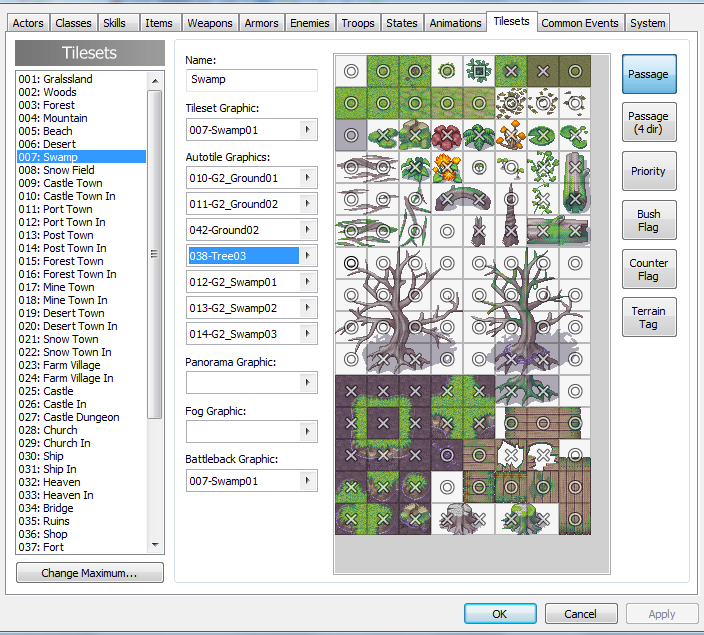
Task: Select the Terrain Tag mode button
Action: 649,317
